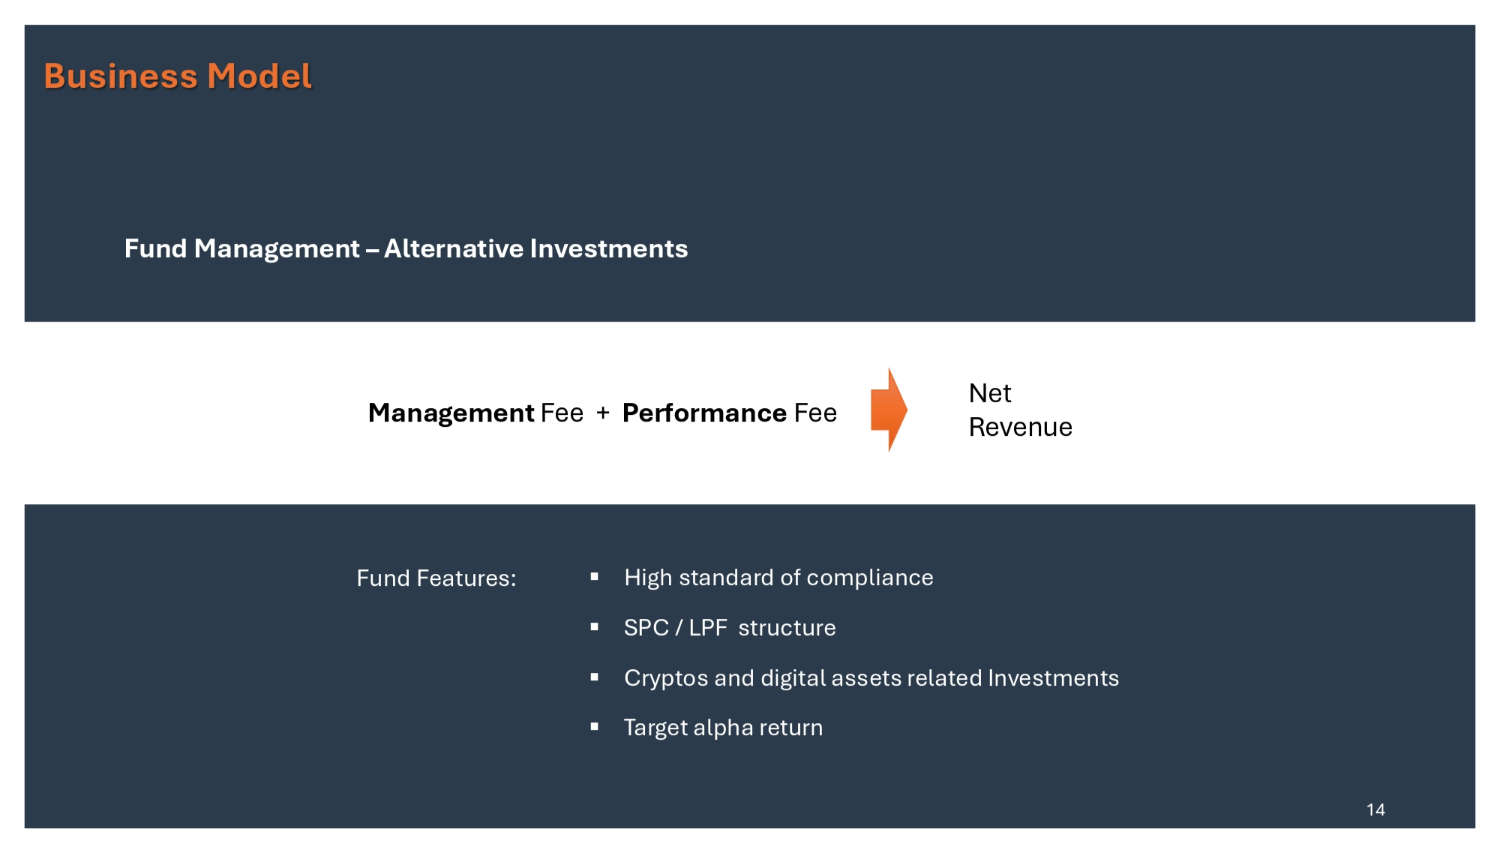The height and width of the screenshot is (853, 1500).
Task: Click the Fund Features: label
Action: 436,578
